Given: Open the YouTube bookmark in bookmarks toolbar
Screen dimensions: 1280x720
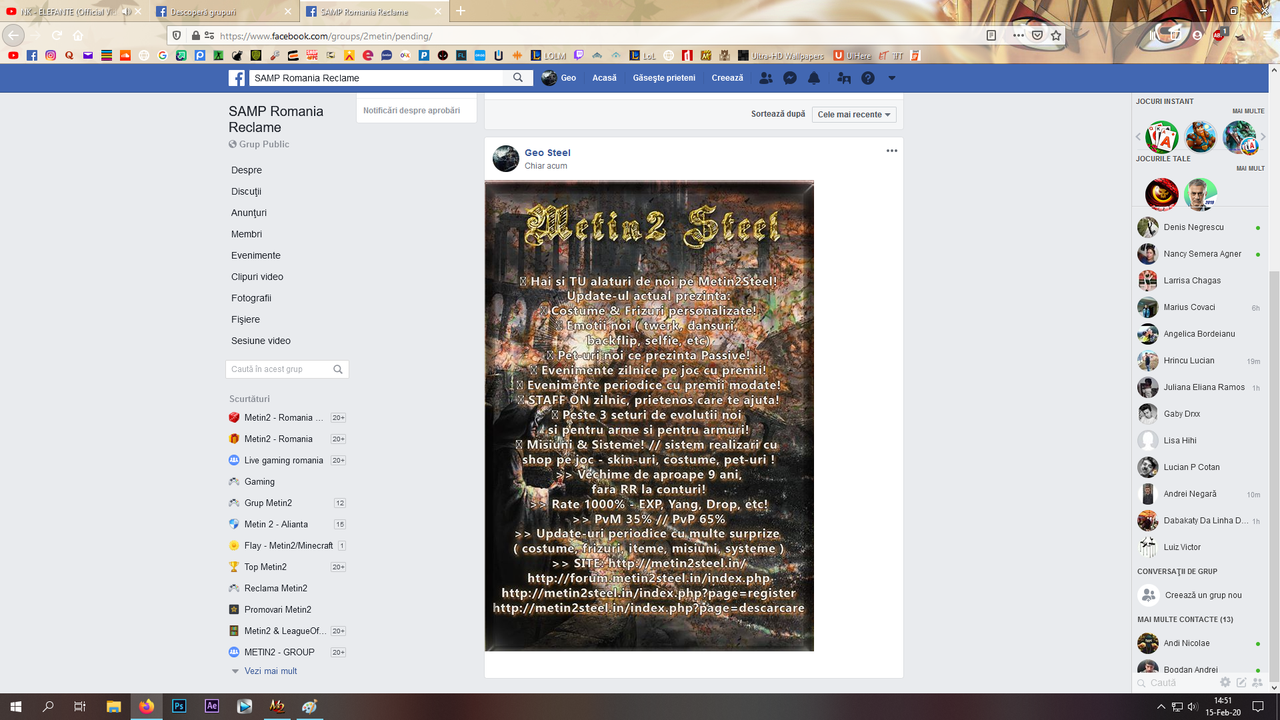Looking at the screenshot, I should (13, 55).
